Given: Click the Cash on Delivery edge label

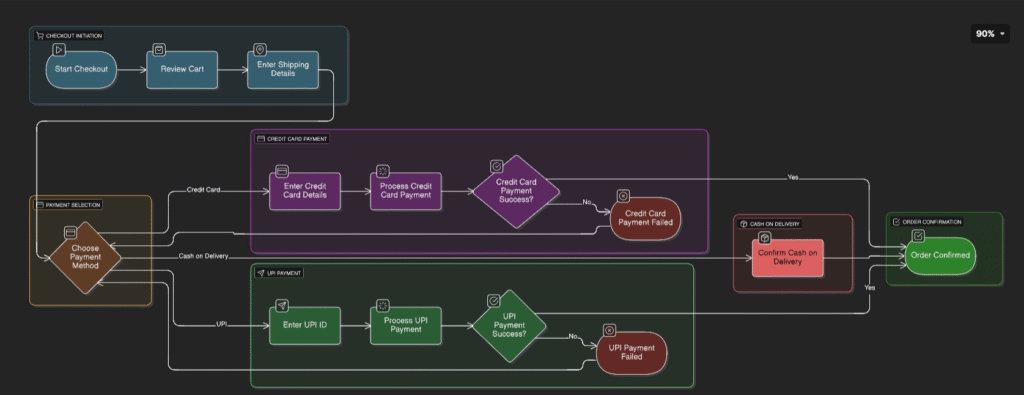Looking at the screenshot, I should (203, 256).
